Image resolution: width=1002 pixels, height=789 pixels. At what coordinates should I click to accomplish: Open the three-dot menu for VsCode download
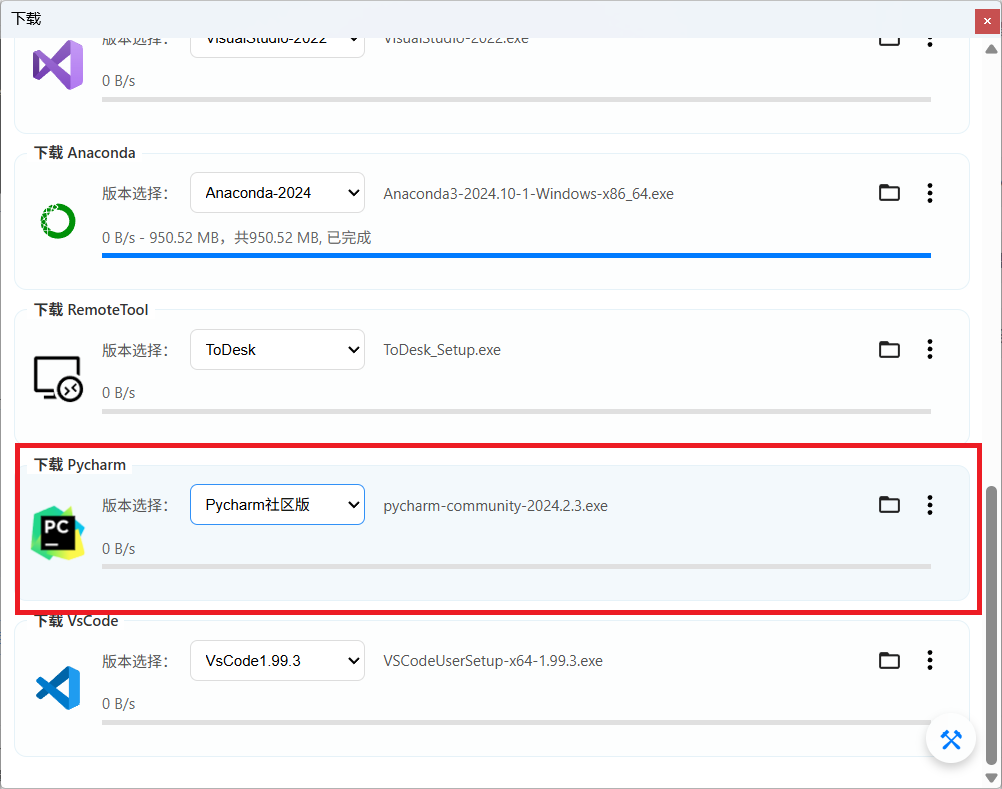(x=929, y=660)
